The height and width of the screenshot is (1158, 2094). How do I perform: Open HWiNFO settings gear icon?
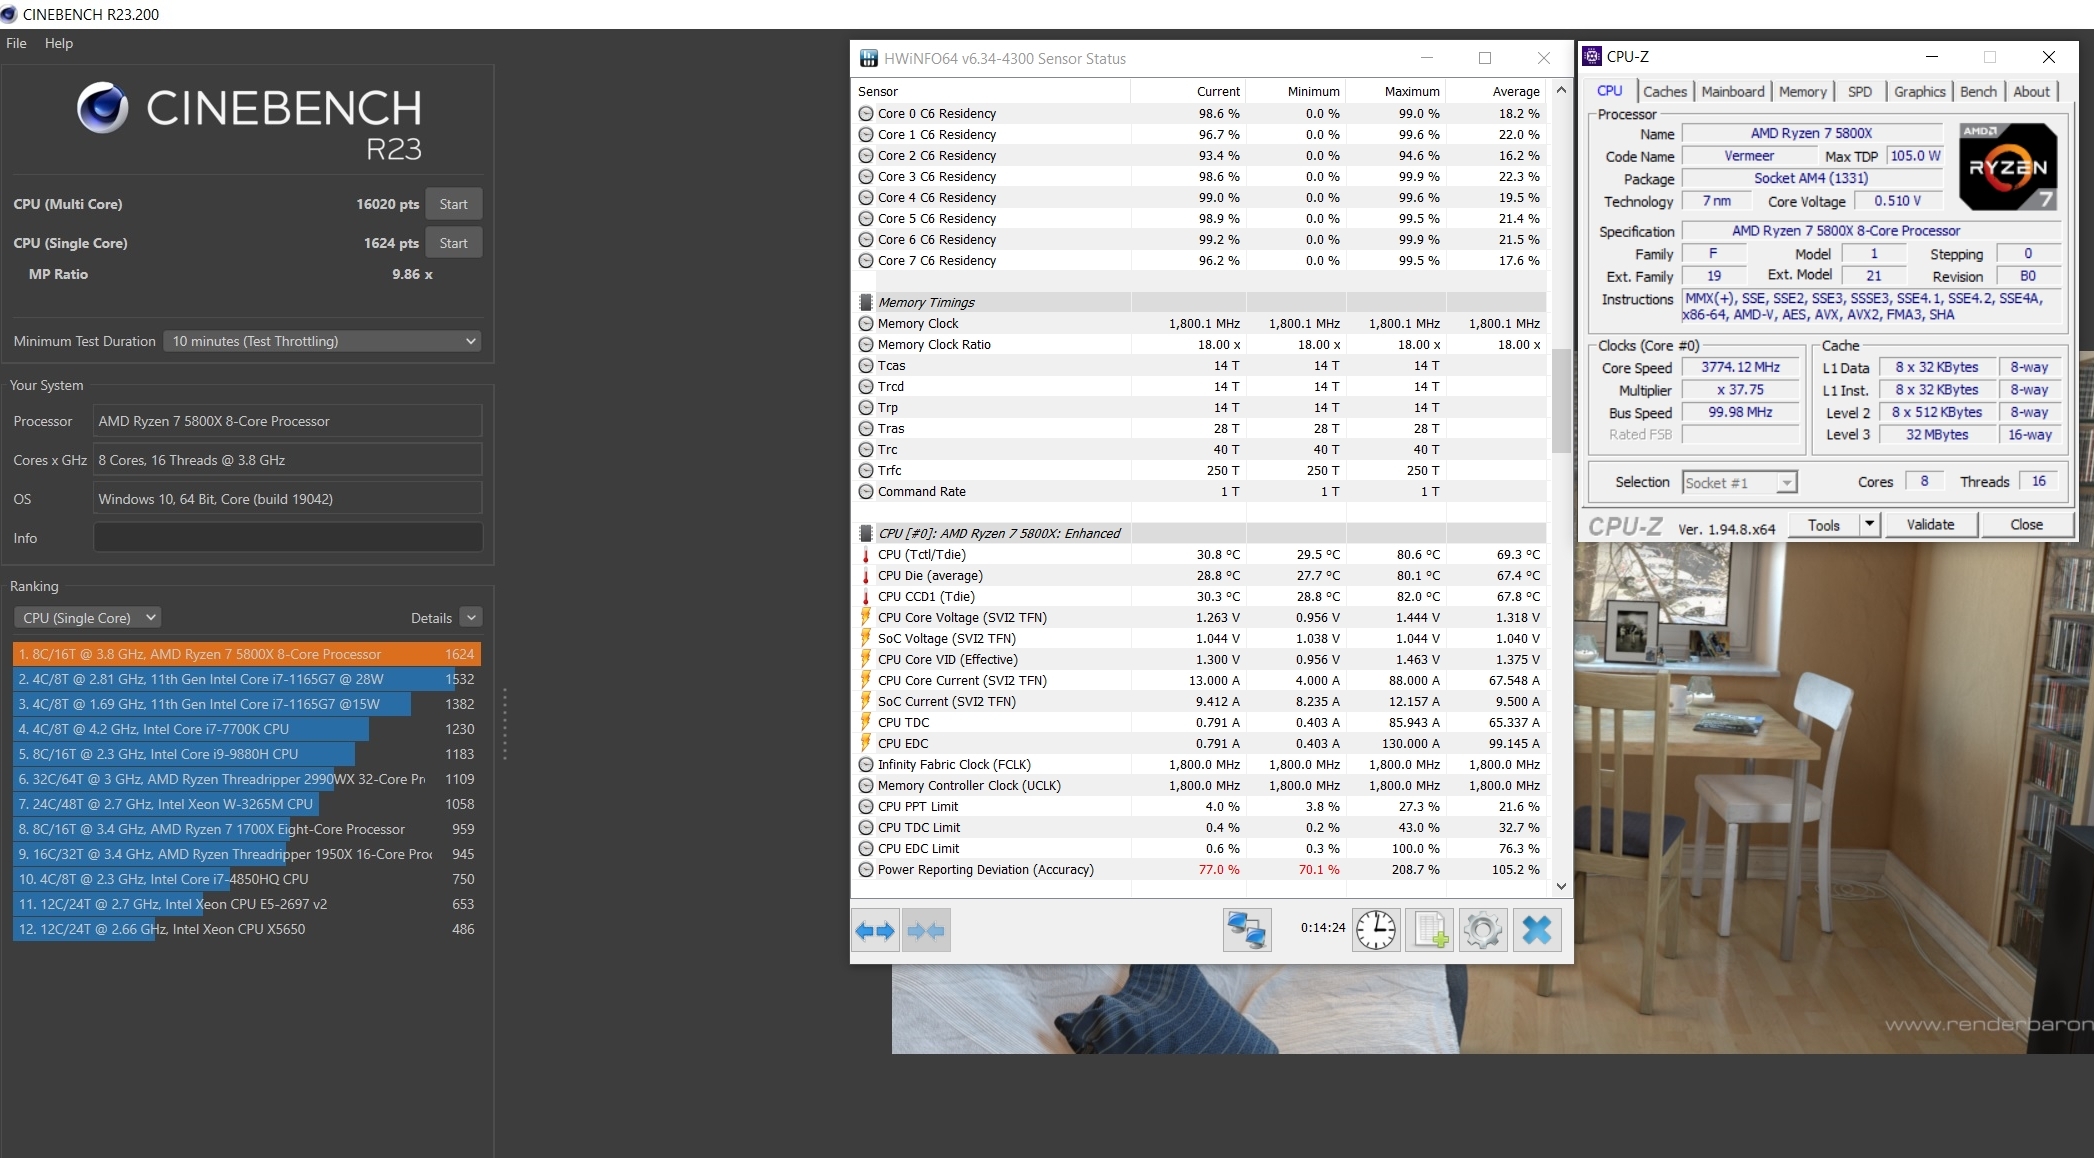click(x=1483, y=930)
